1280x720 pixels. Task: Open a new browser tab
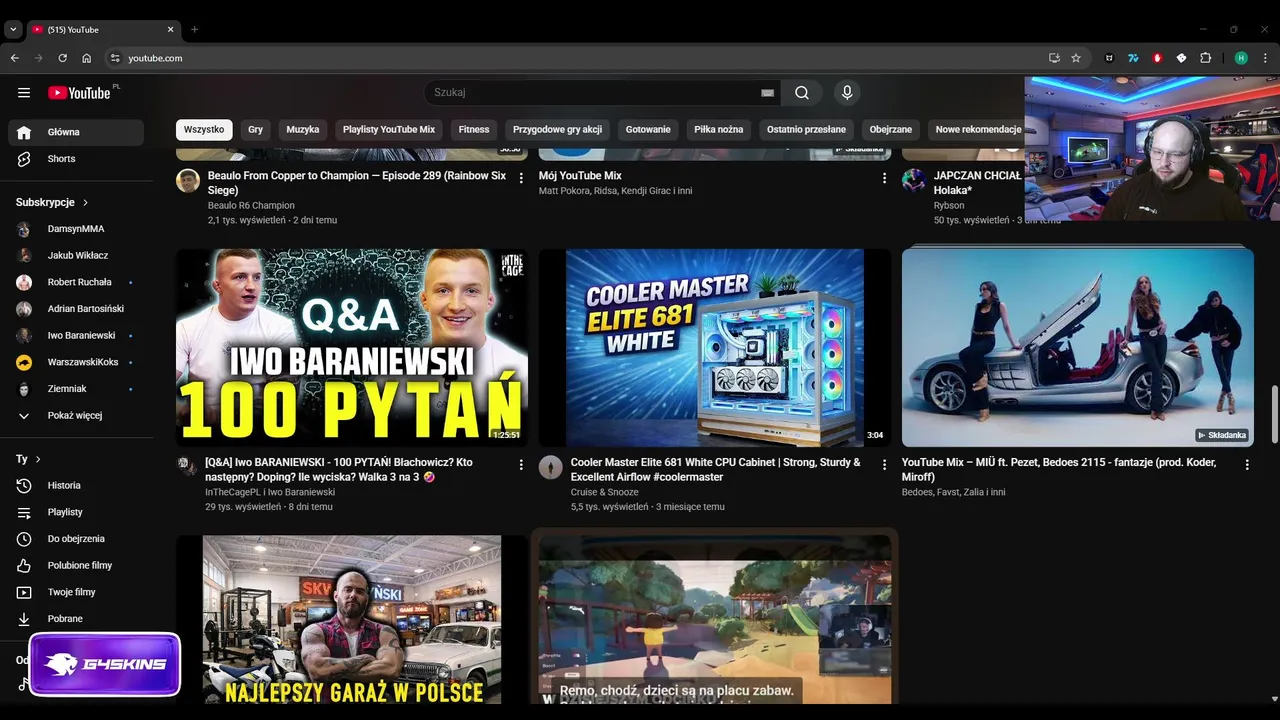coord(195,29)
